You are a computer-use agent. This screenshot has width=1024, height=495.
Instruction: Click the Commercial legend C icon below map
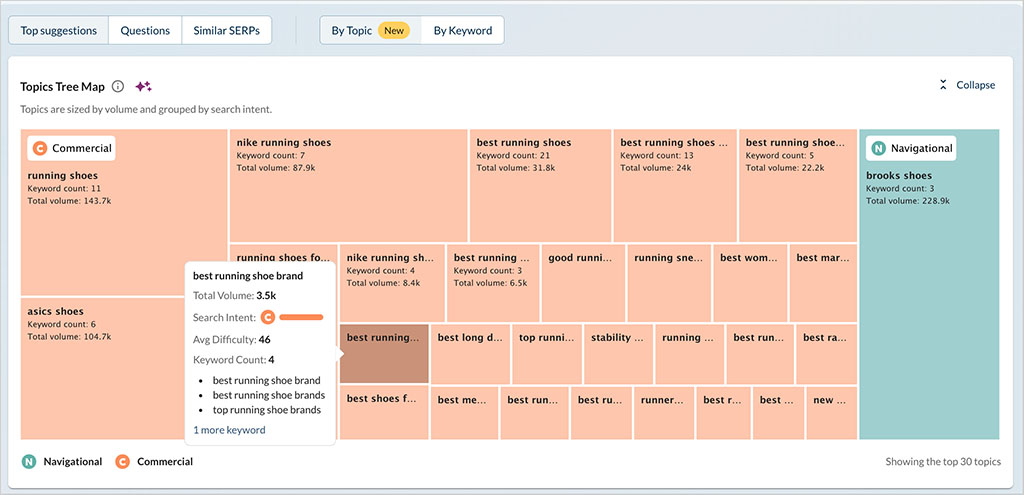pos(122,462)
